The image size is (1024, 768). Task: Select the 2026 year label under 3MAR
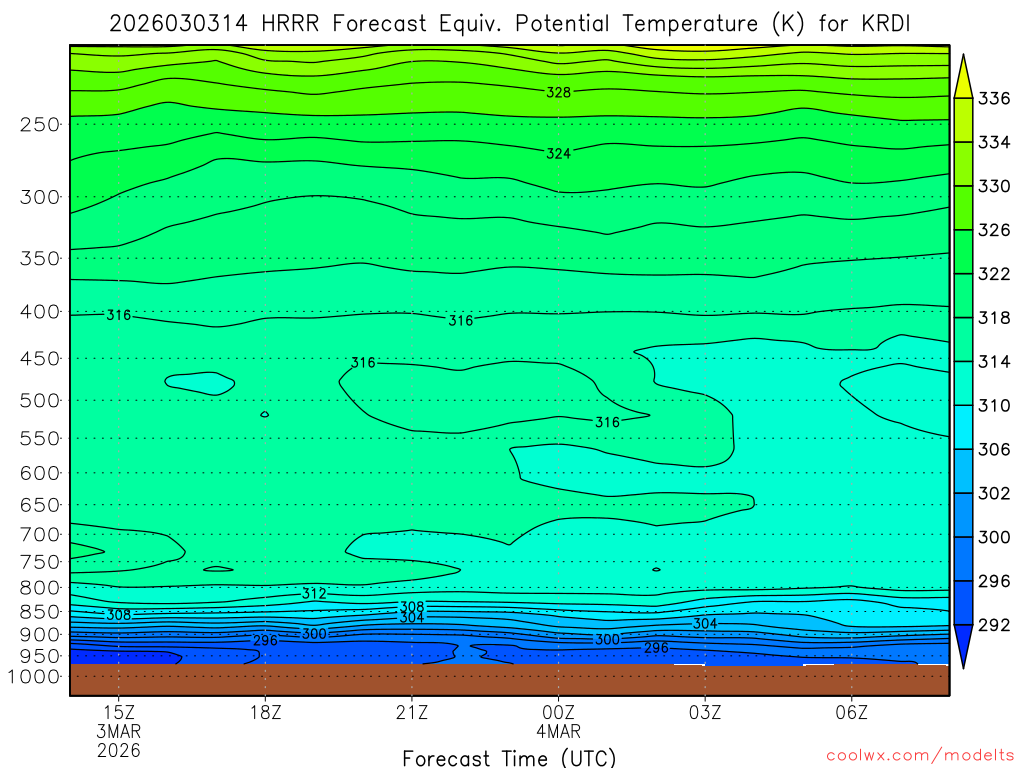[x=119, y=750]
